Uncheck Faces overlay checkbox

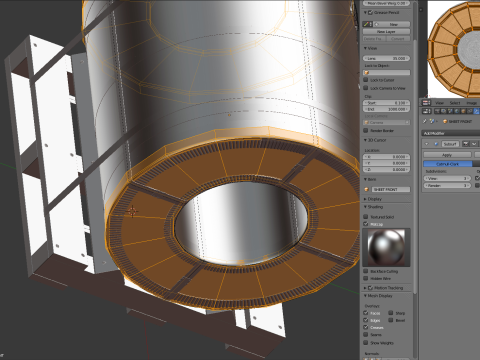366,313
